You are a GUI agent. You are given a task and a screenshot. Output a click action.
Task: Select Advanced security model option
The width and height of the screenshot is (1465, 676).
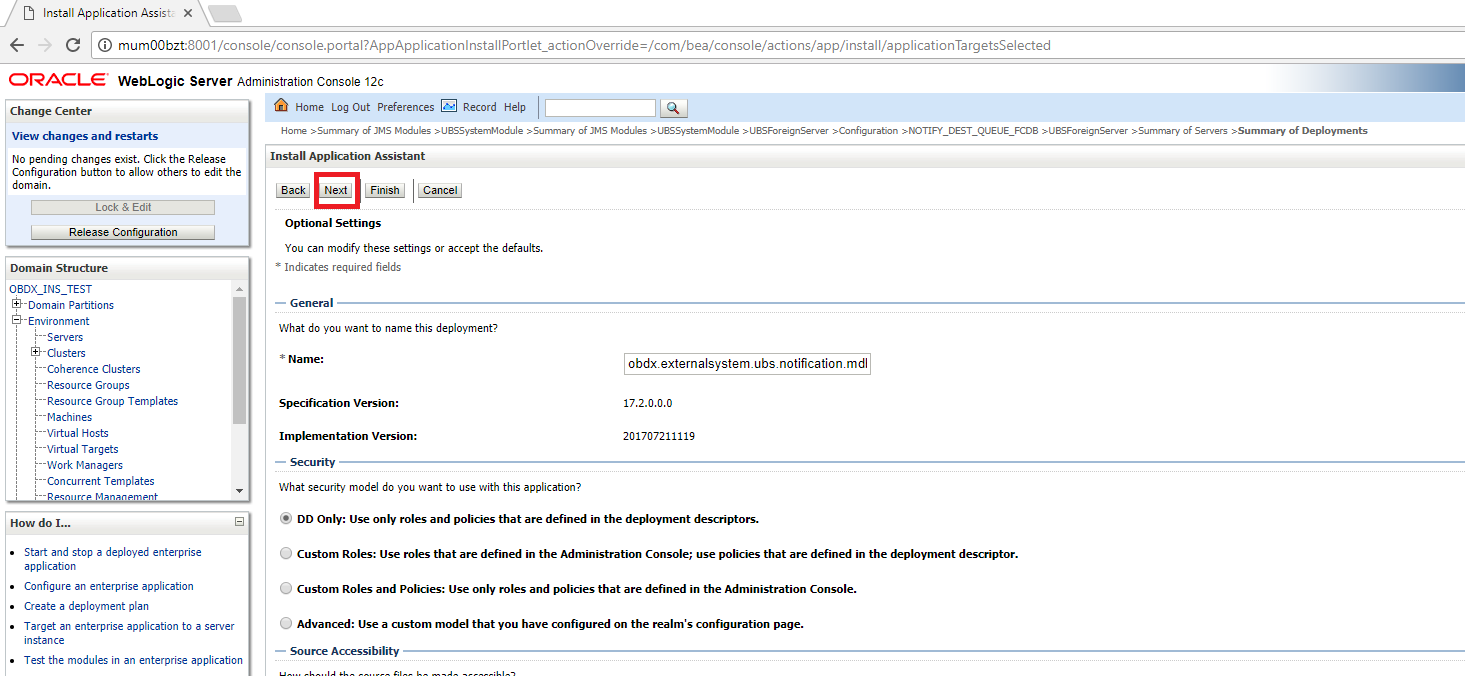287,623
